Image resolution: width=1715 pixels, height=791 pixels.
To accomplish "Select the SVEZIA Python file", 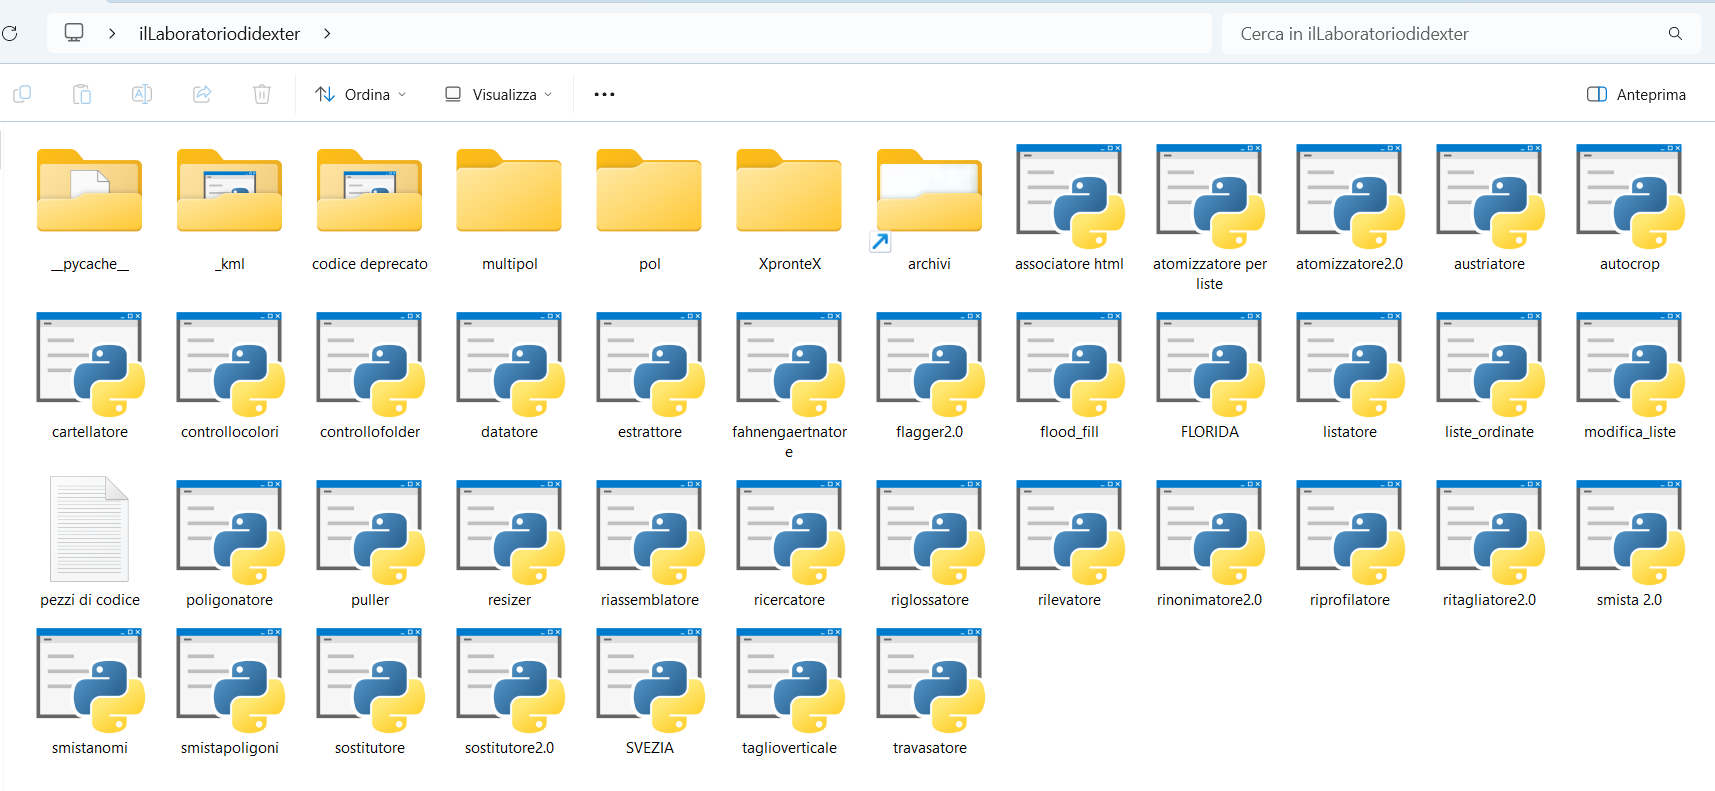I will pos(650,694).
